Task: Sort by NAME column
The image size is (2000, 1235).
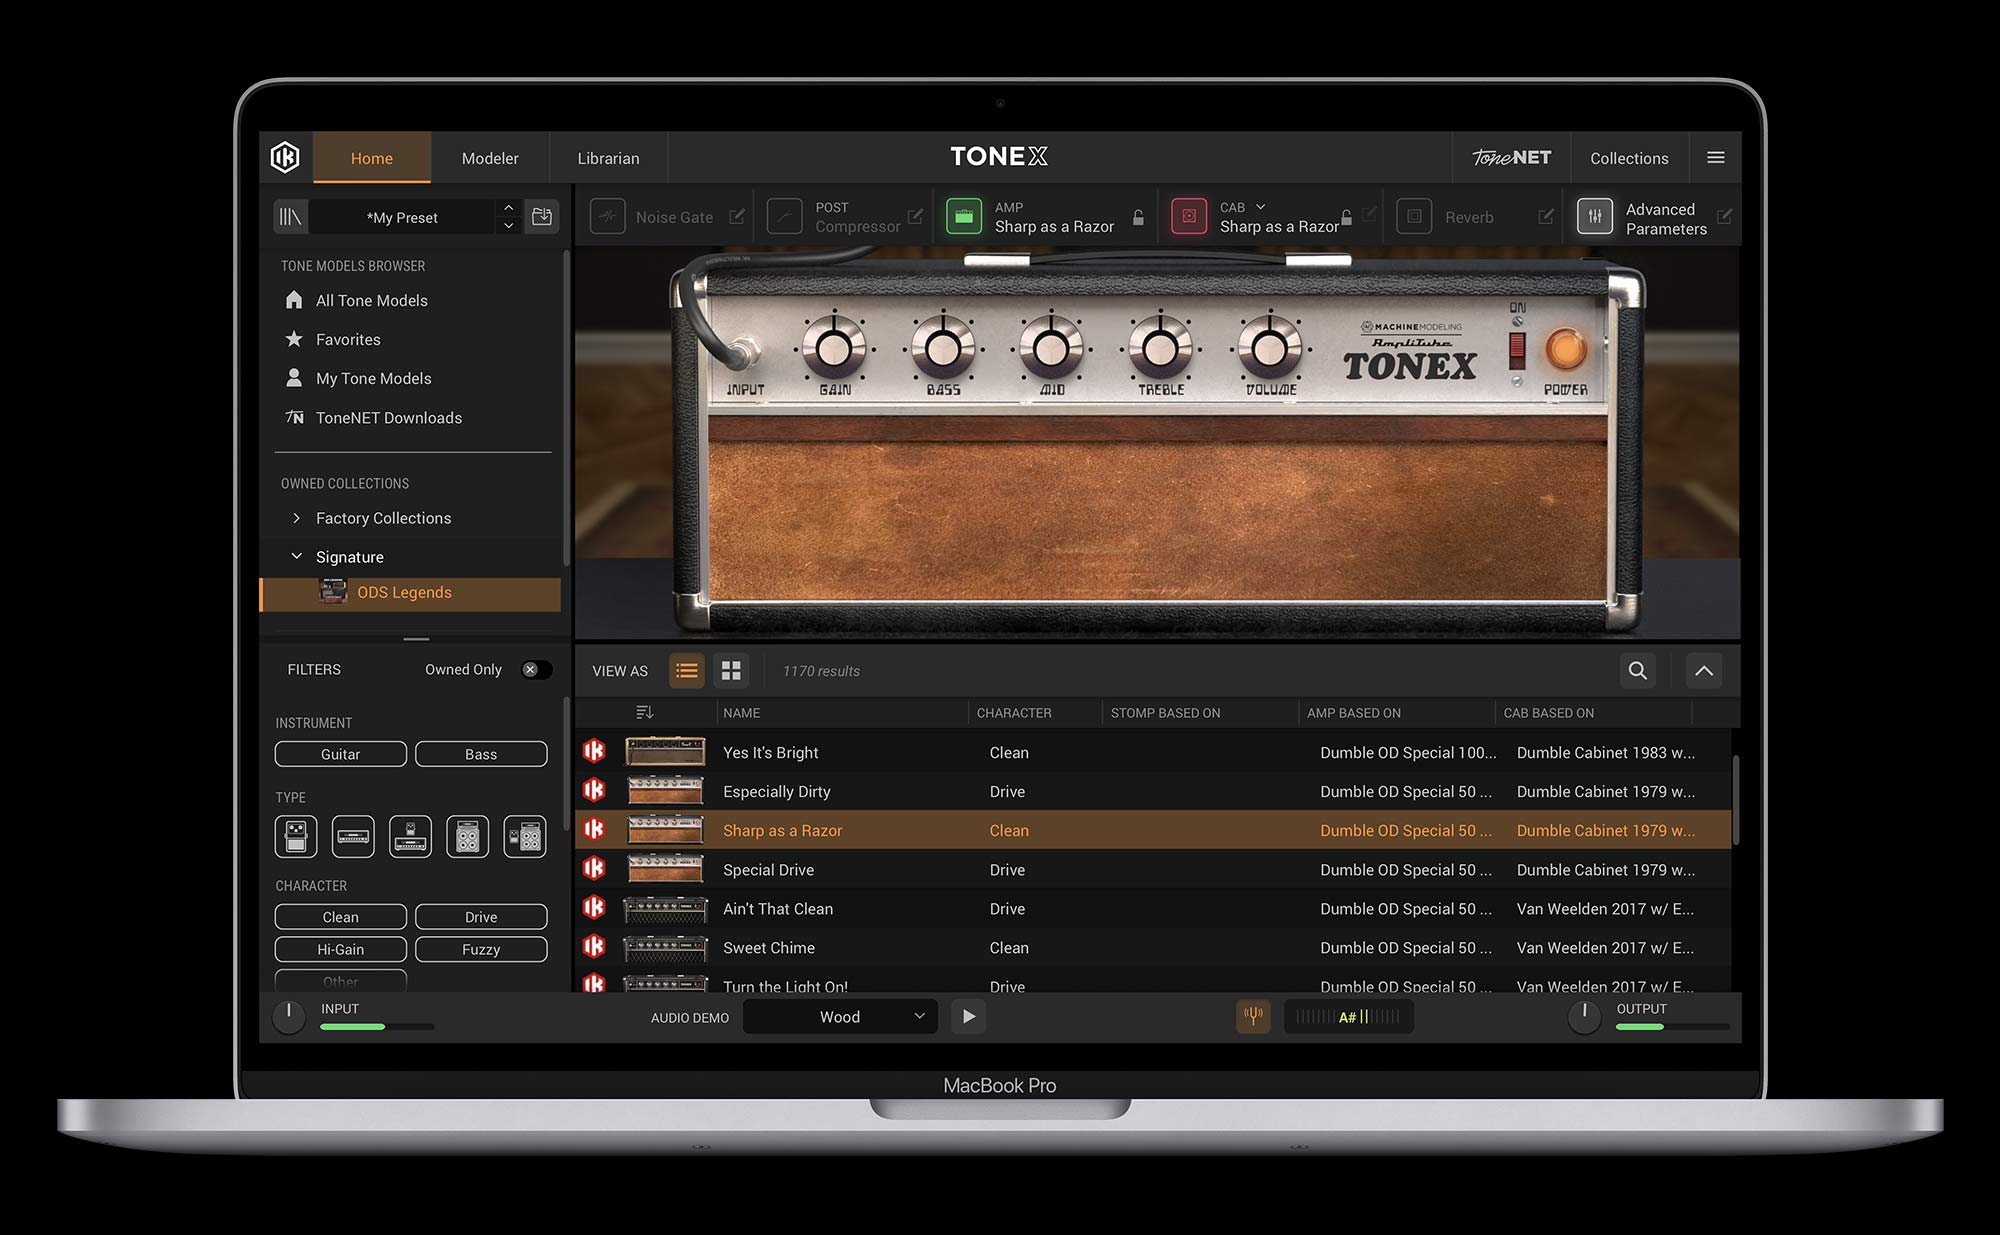Action: point(742,713)
